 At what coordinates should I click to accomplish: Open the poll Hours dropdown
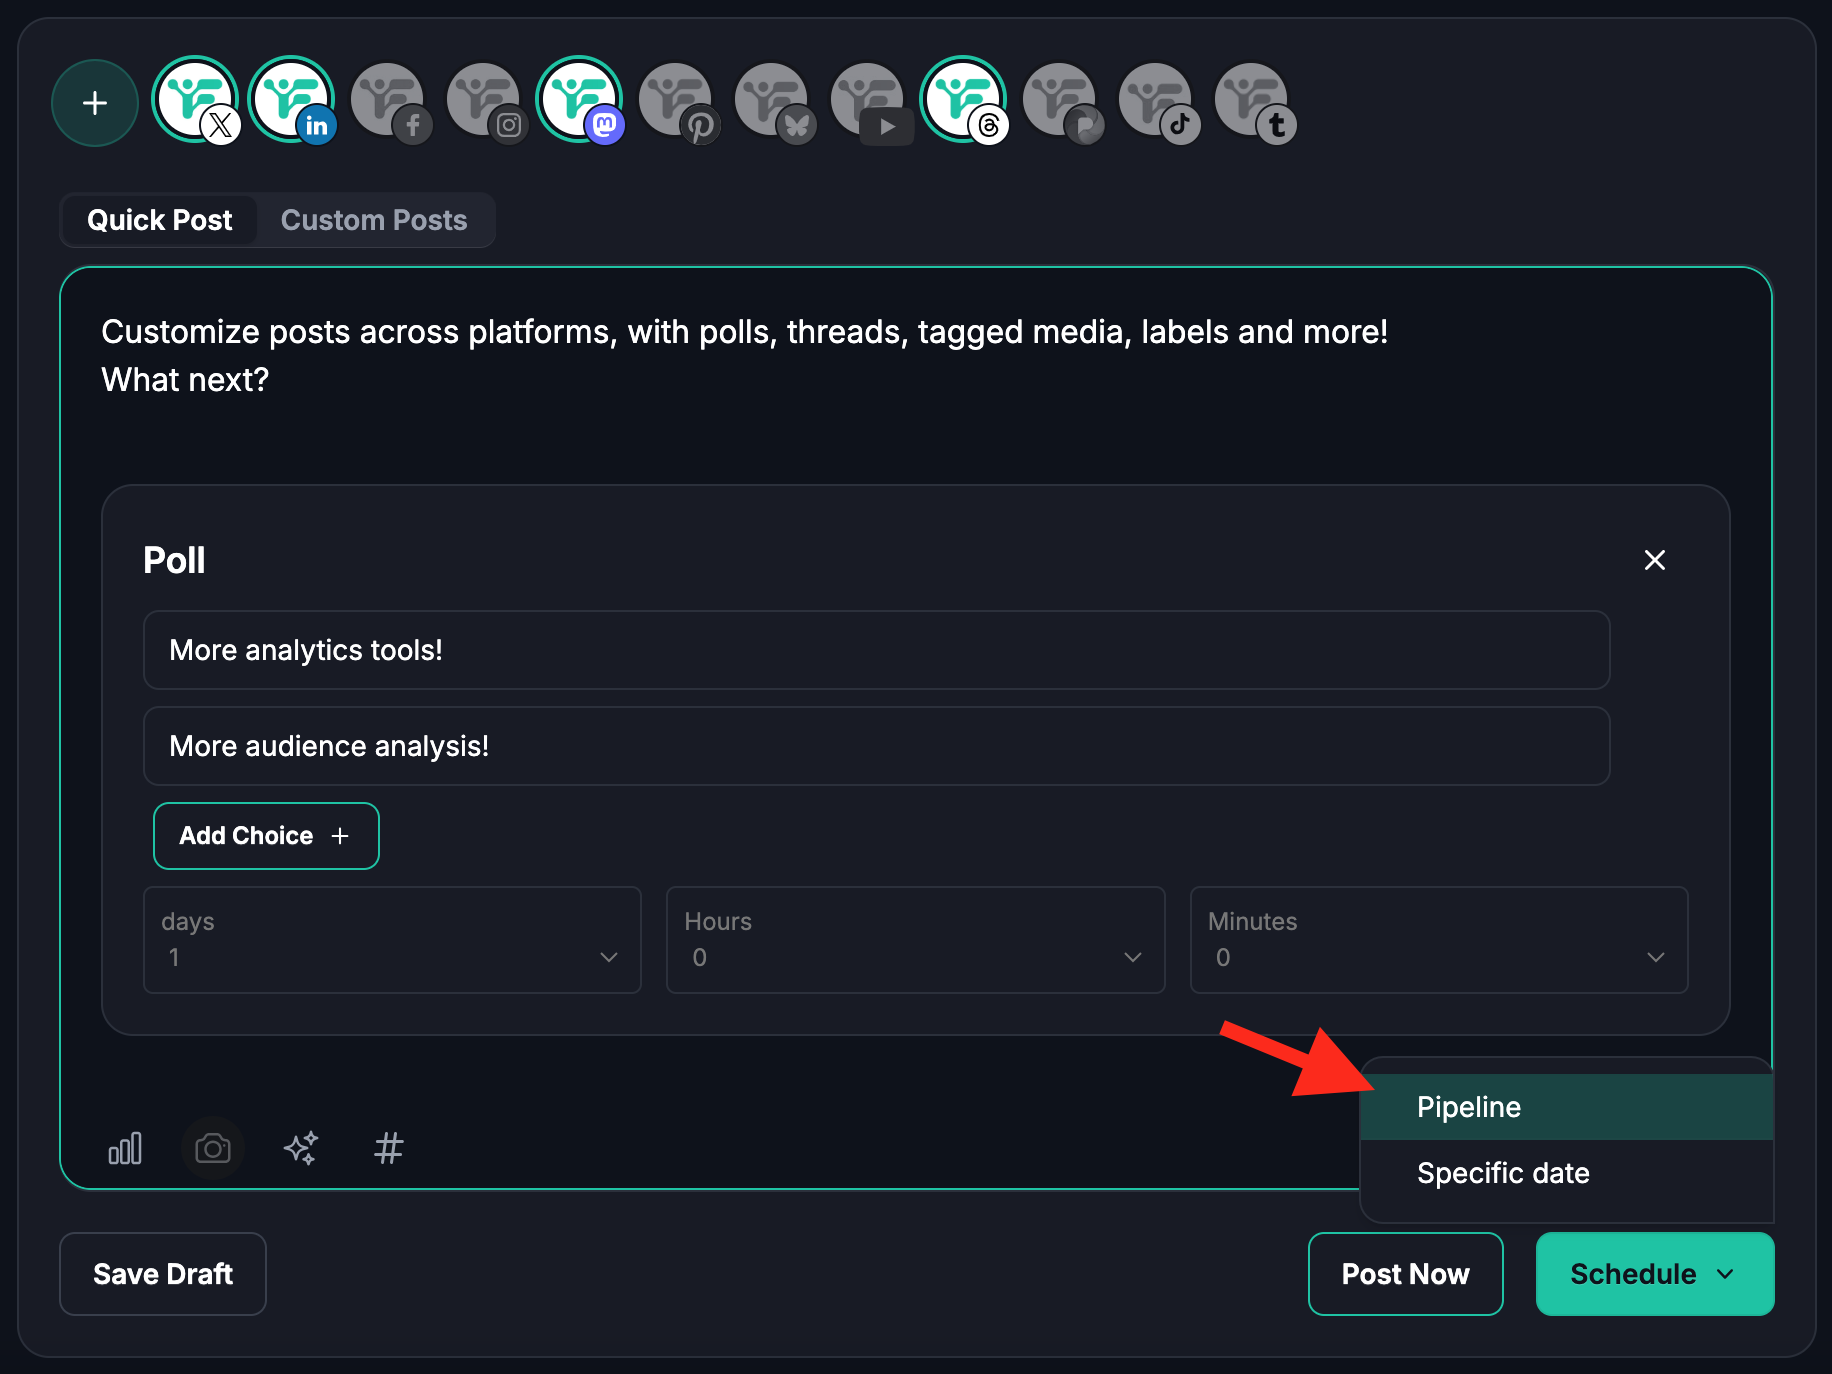tap(915, 940)
